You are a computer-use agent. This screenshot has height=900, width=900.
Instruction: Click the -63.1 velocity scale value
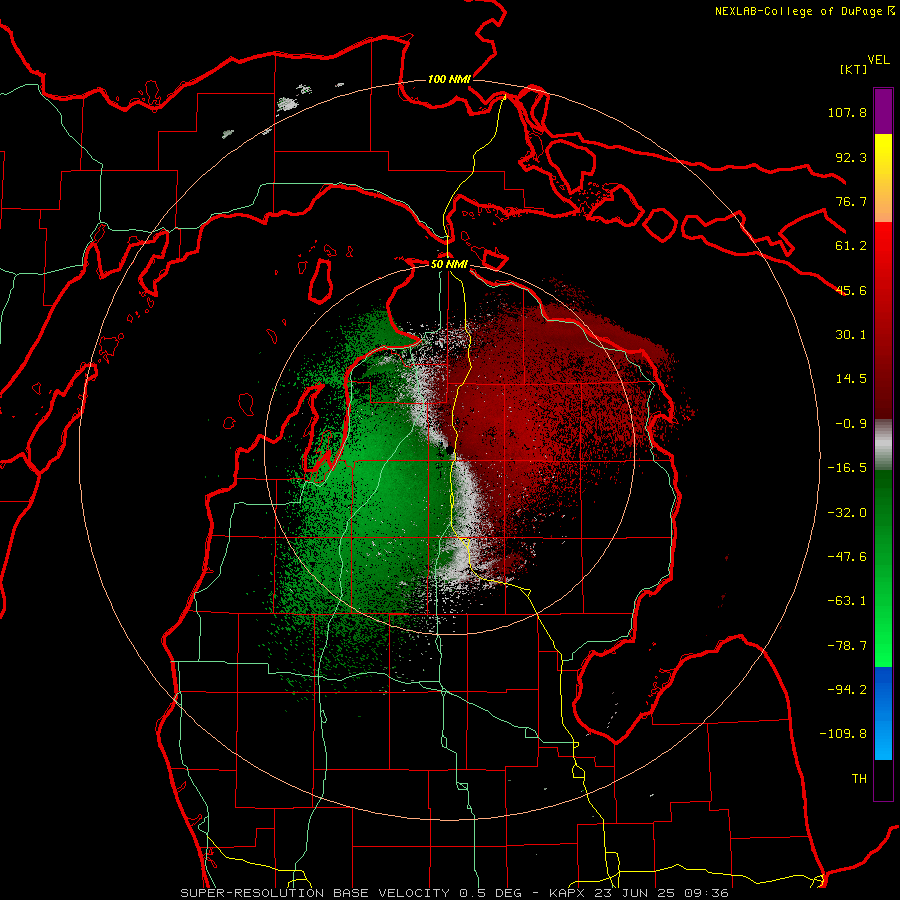(847, 601)
